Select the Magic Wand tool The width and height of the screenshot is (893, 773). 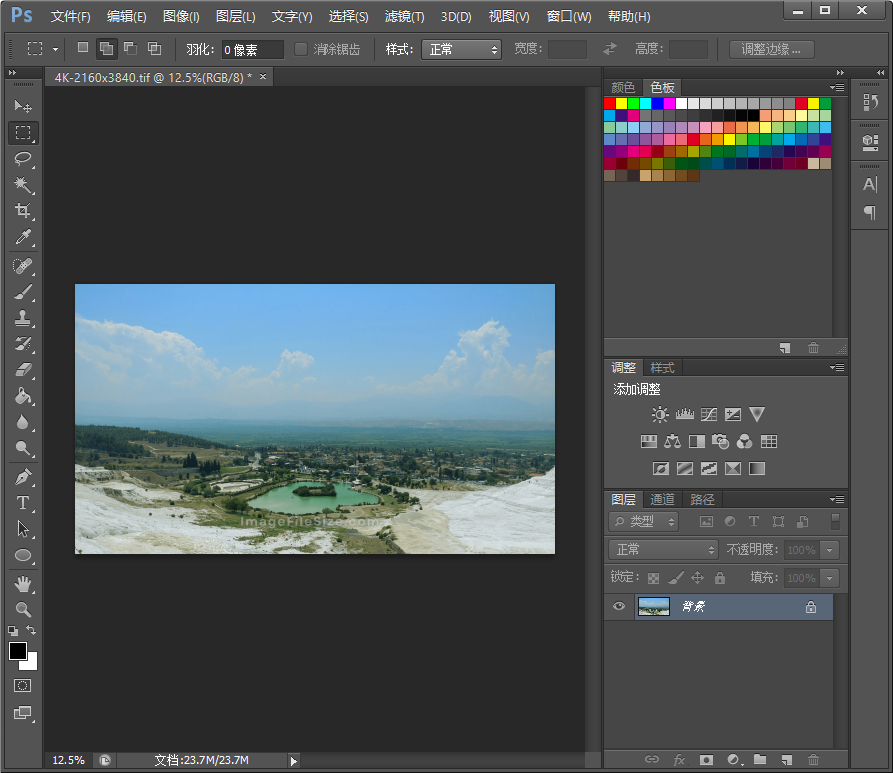(23, 185)
